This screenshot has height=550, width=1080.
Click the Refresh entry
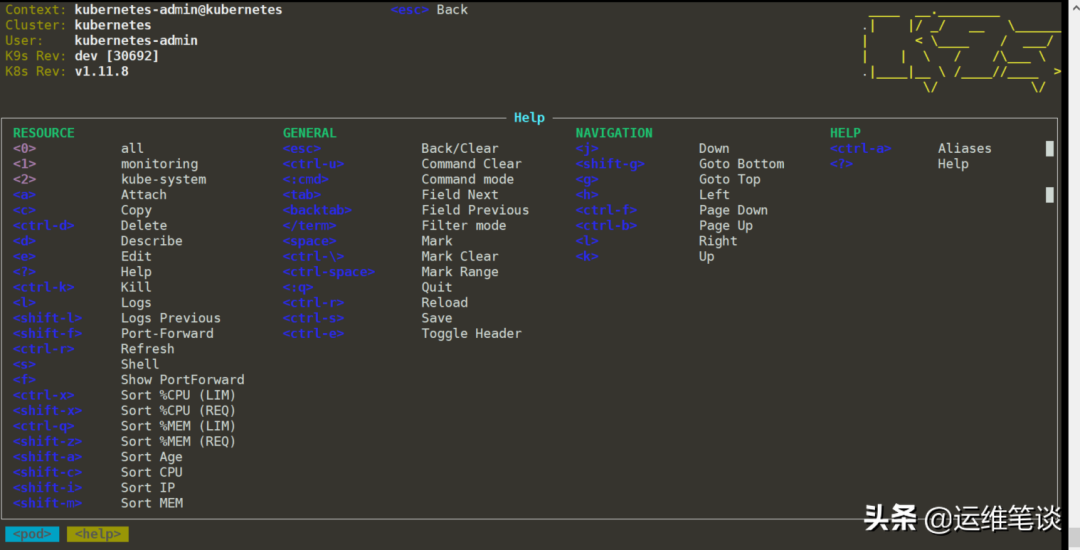(147, 349)
